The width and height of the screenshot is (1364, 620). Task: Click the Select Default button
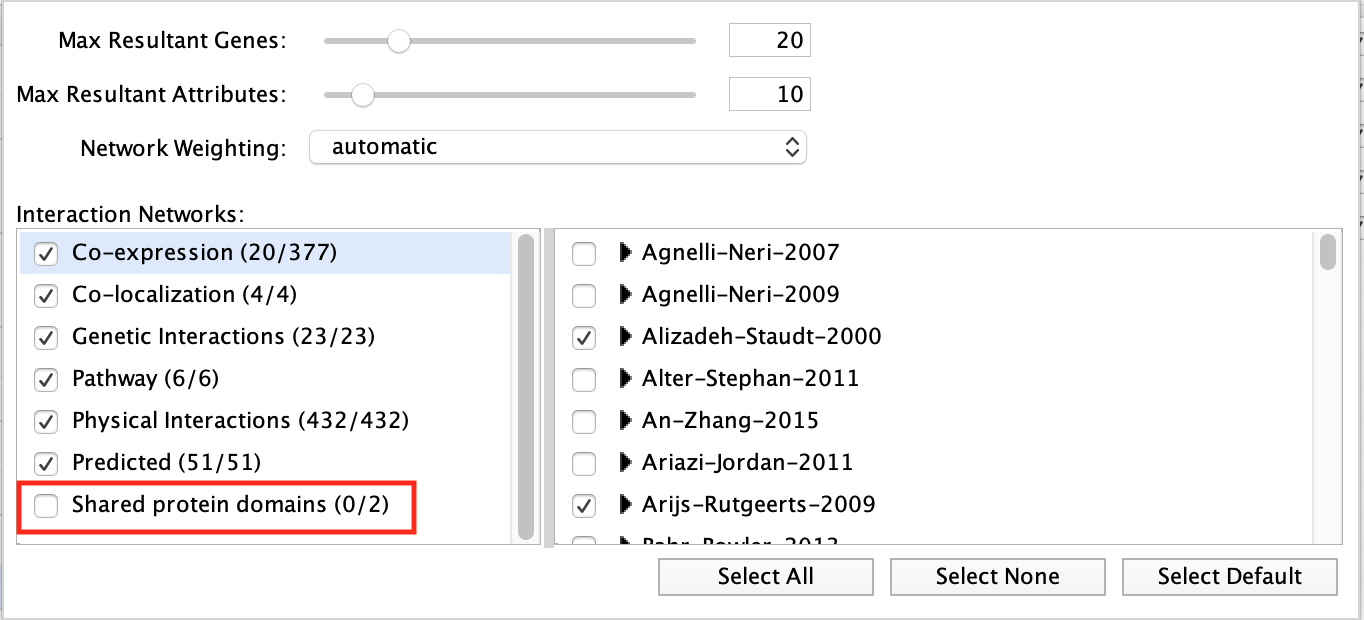pyautogui.click(x=1229, y=577)
